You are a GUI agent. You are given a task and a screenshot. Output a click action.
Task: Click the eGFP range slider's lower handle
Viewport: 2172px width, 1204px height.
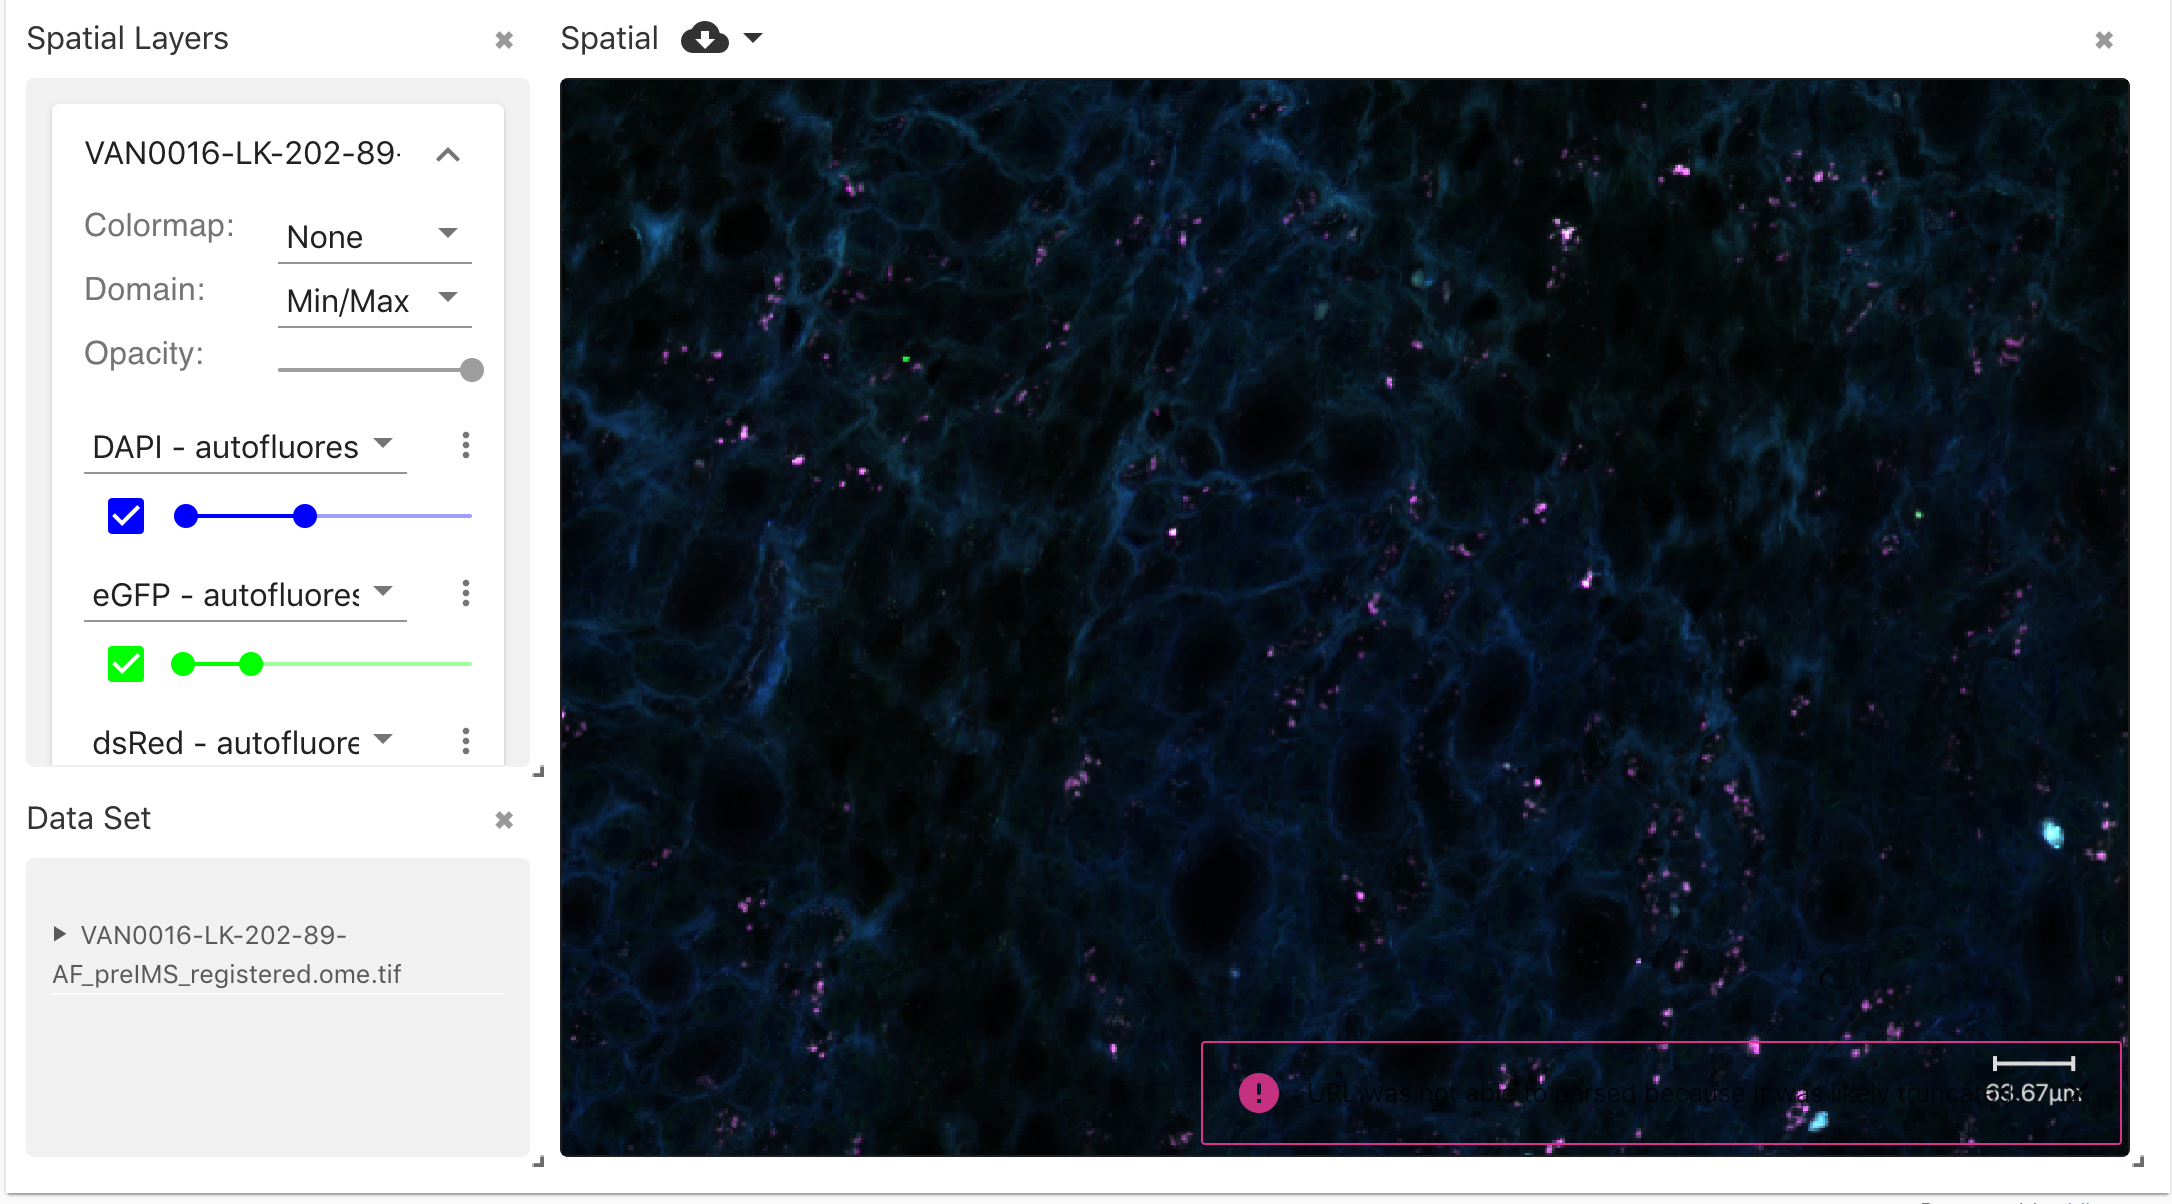click(183, 664)
